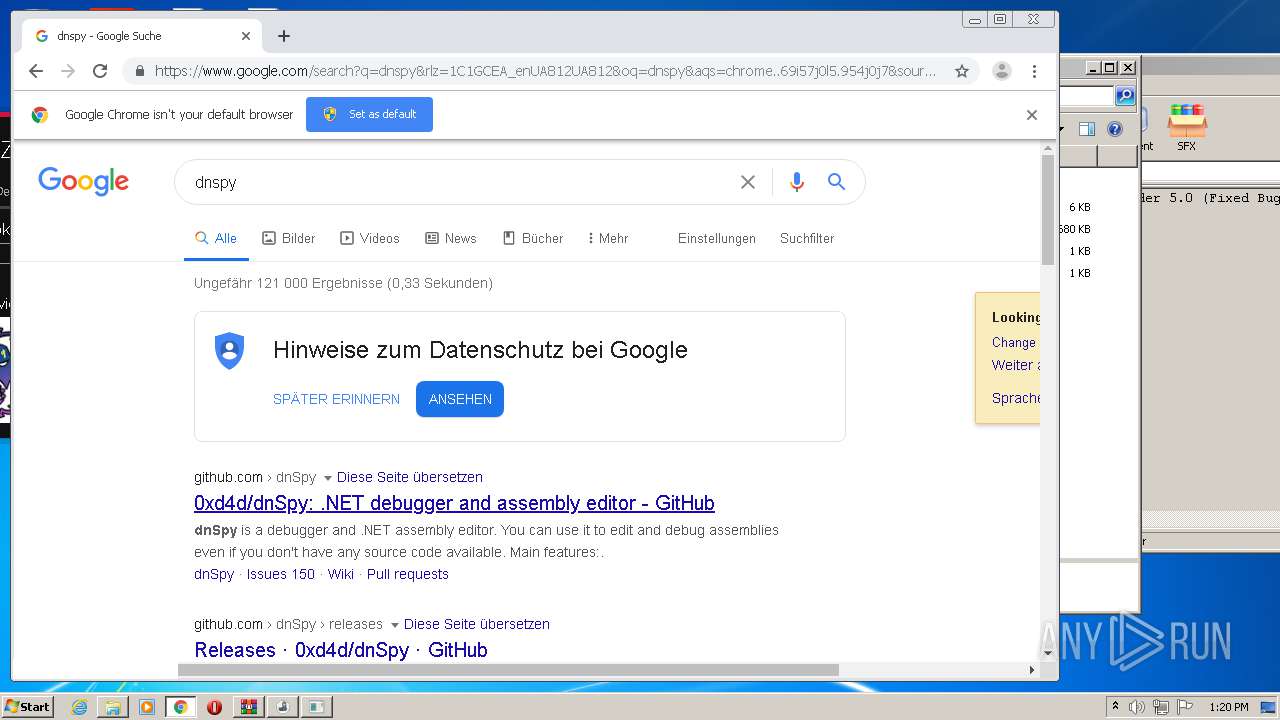Submit search with the magnifier icon
1280x720 pixels.
click(x=837, y=182)
